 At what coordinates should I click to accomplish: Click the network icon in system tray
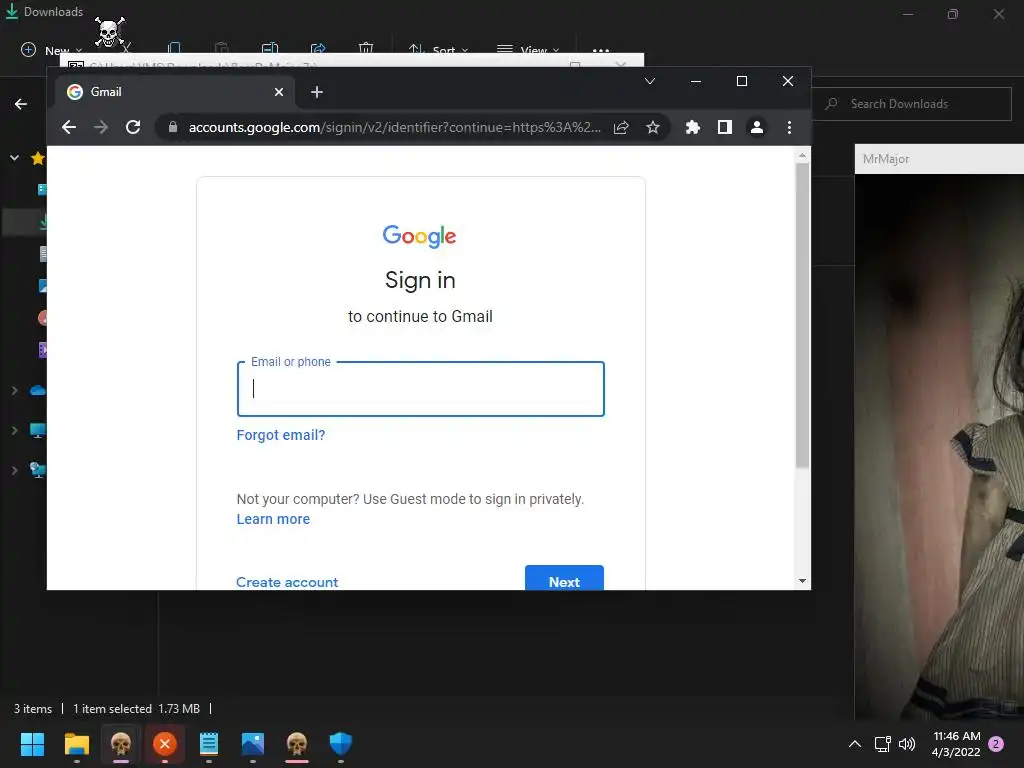coord(883,744)
